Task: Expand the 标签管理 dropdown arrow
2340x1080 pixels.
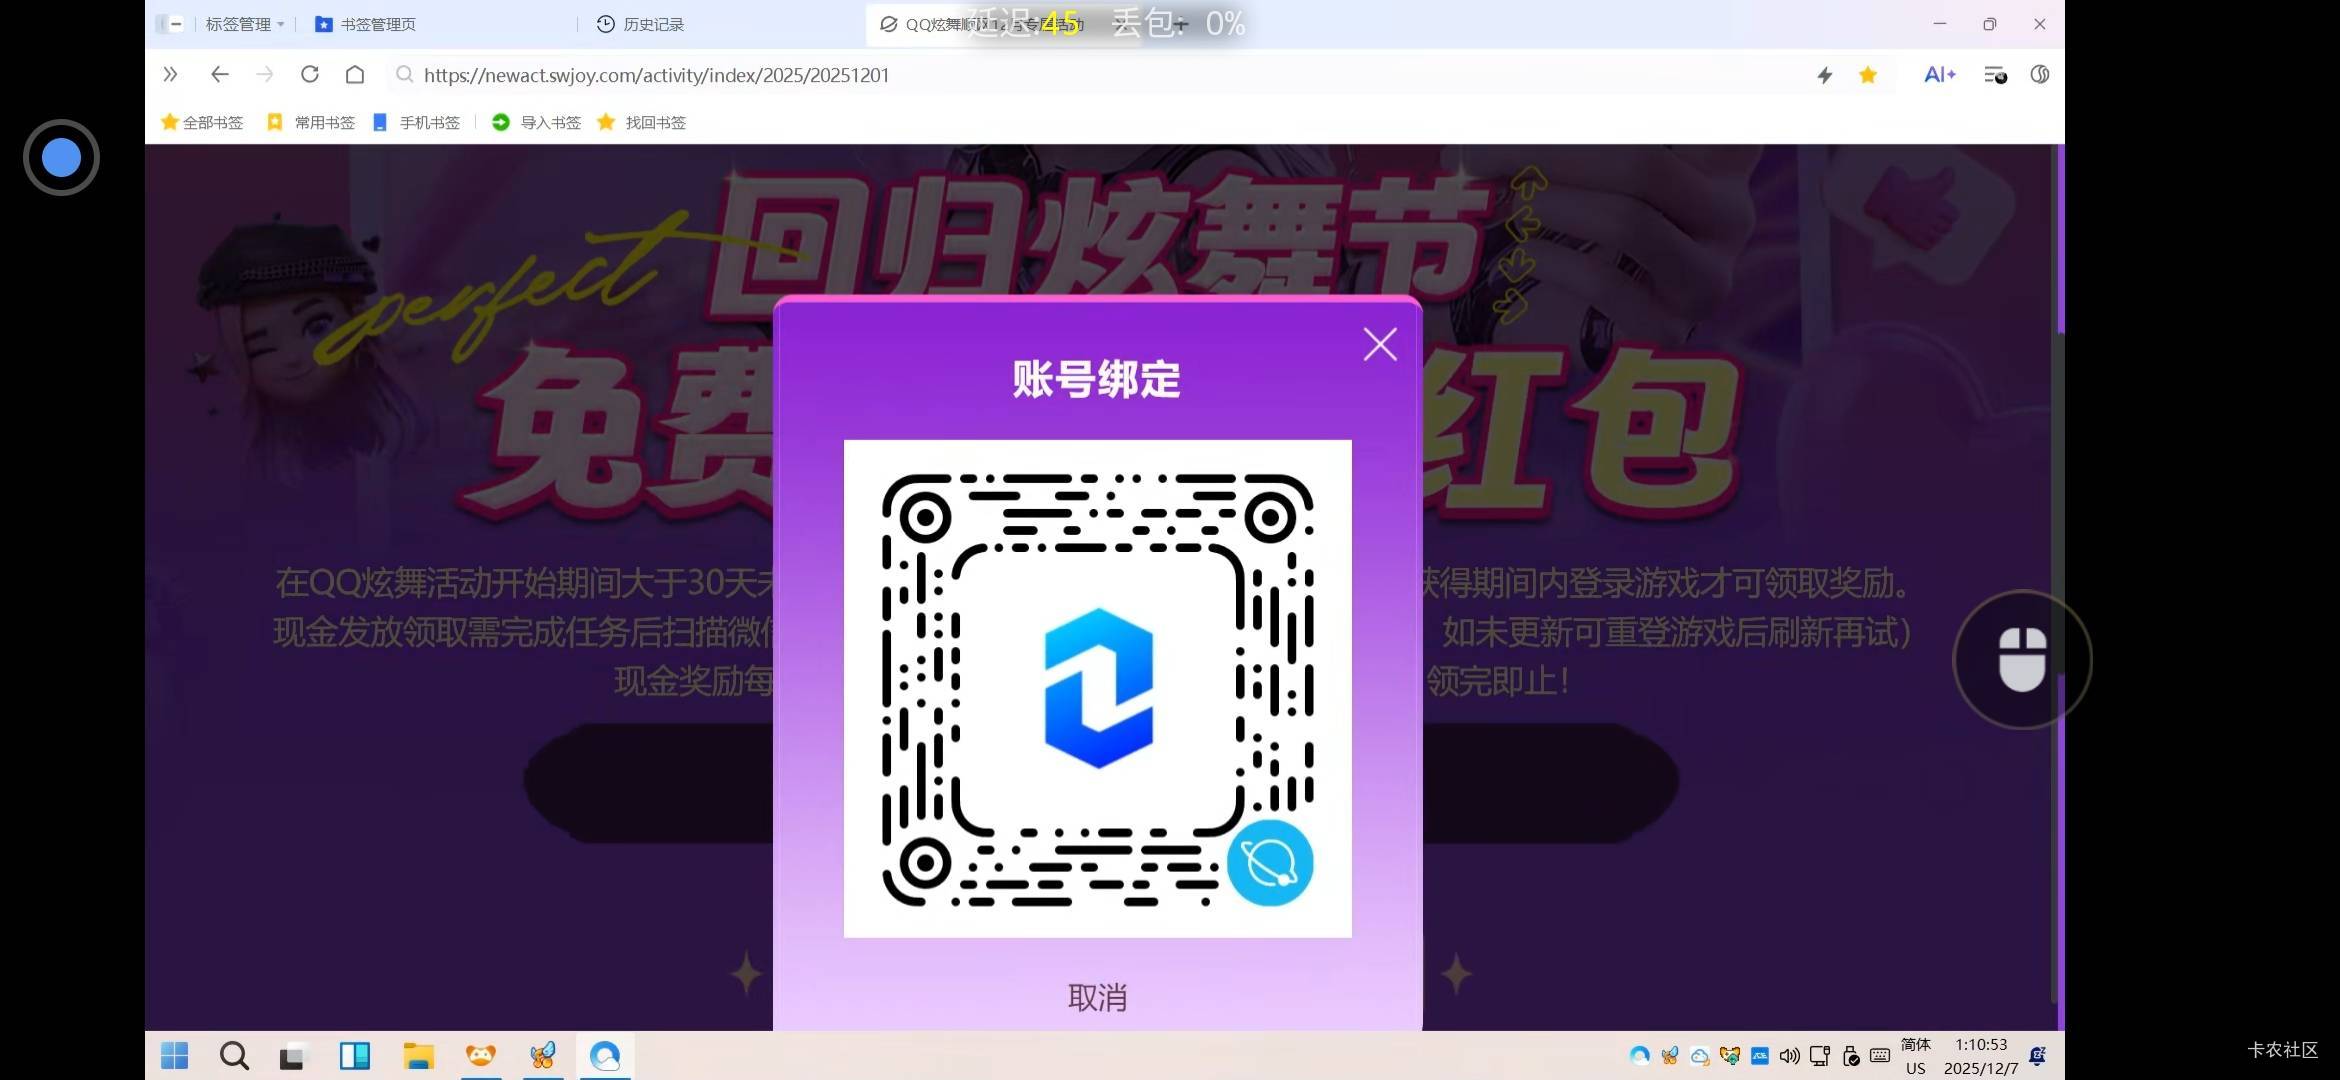Action: (x=283, y=24)
